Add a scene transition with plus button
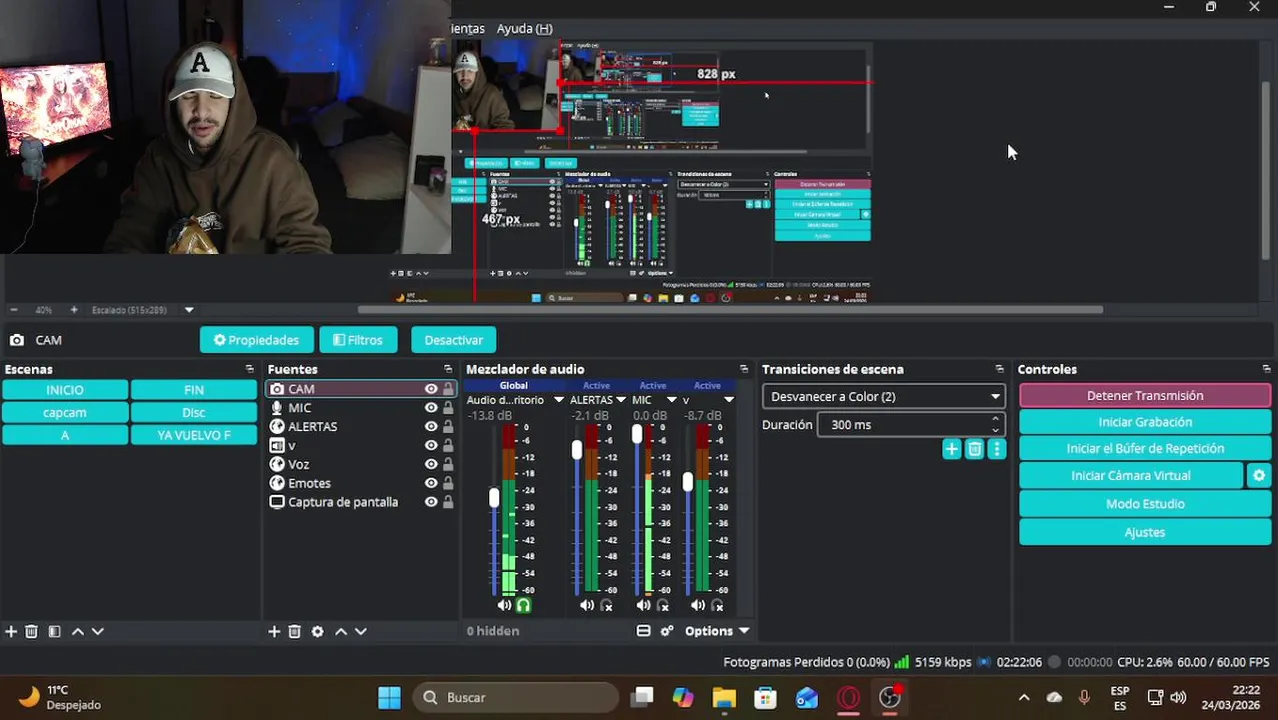The image size is (1278, 720). (951, 449)
